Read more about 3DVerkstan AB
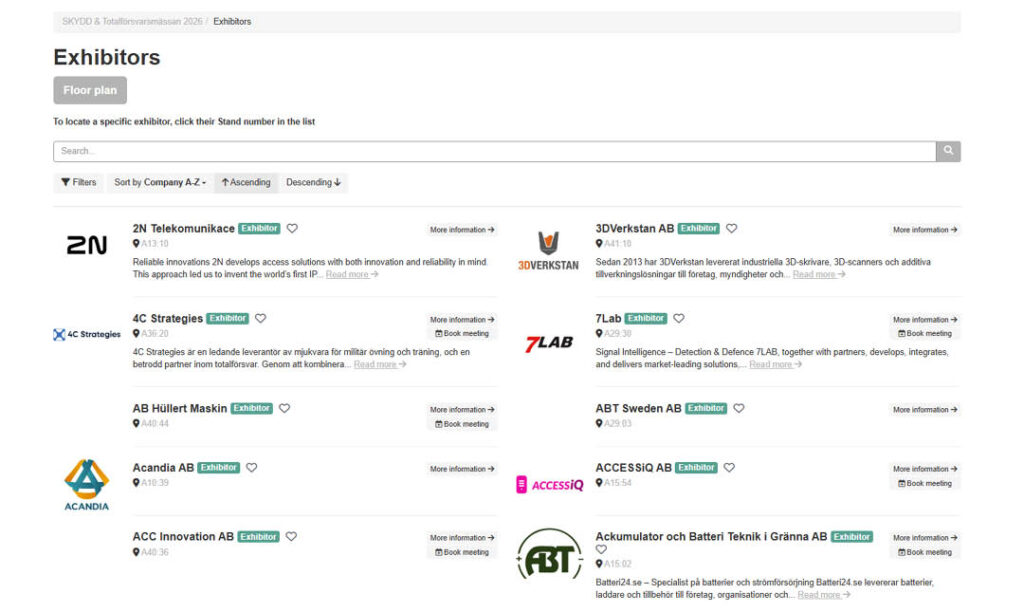Screen dimensions: 1024x612 819,275
